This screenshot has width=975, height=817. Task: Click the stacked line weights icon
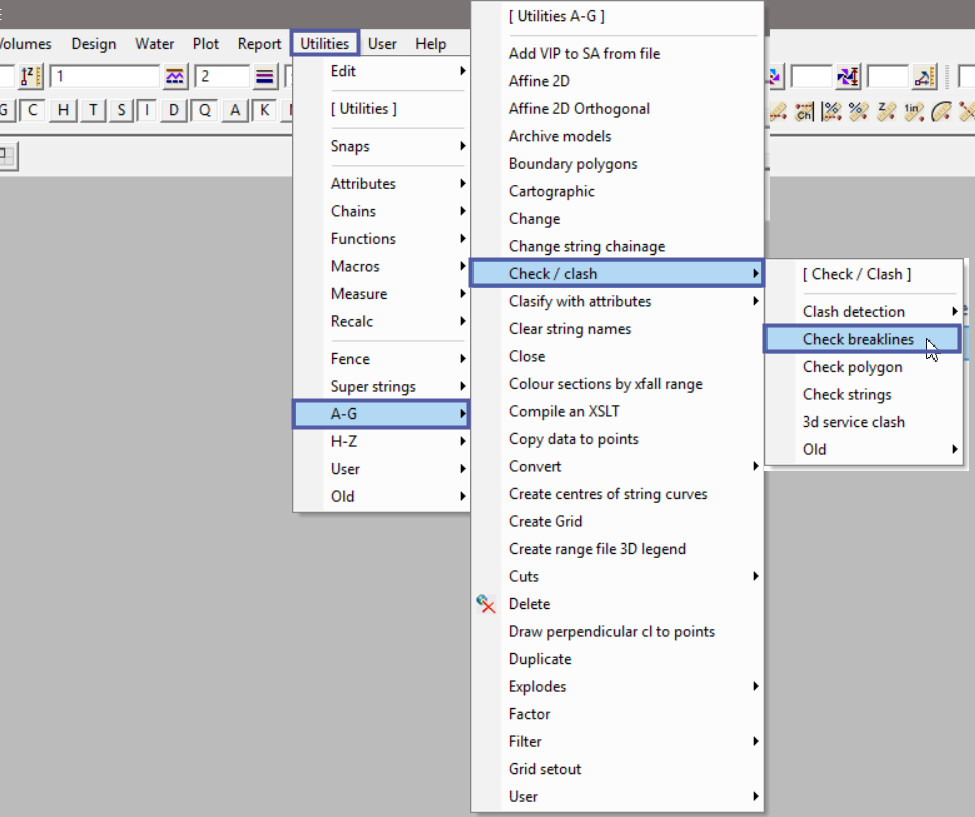click(265, 76)
